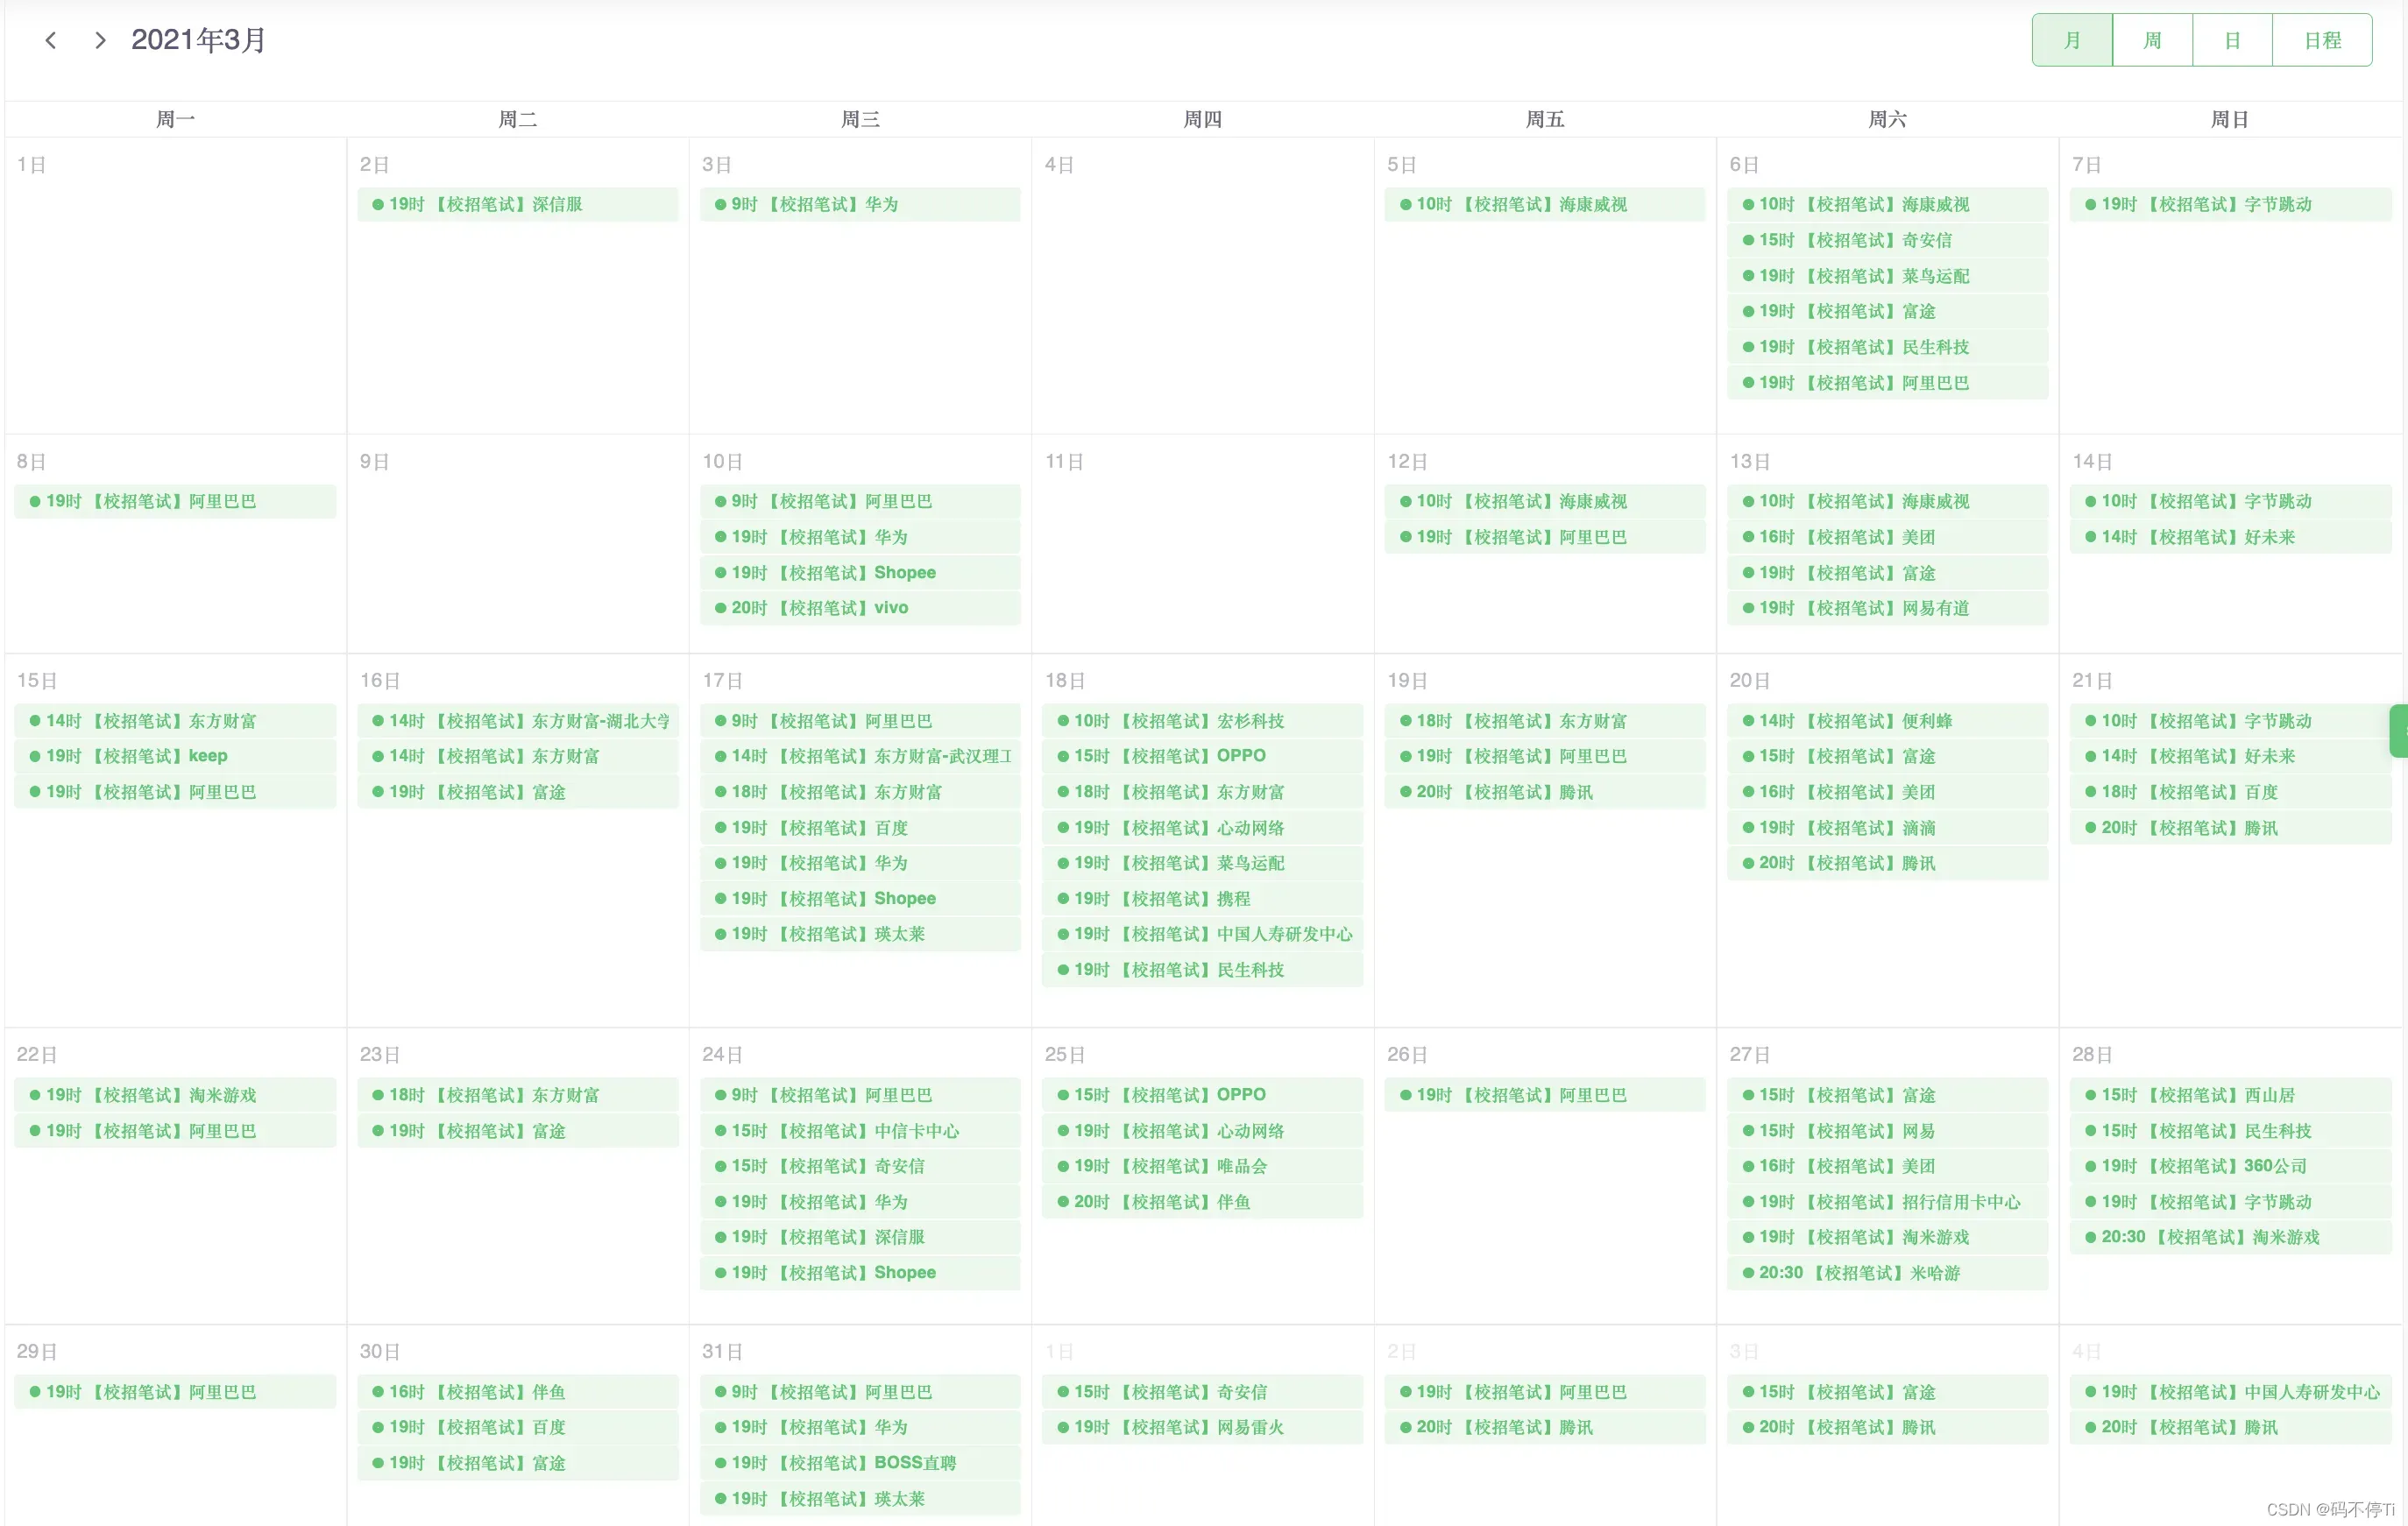Screen dimensions: 2408x1526
Task: Open the 30日 16时 伴鱼 event
Action: coord(518,1392)
